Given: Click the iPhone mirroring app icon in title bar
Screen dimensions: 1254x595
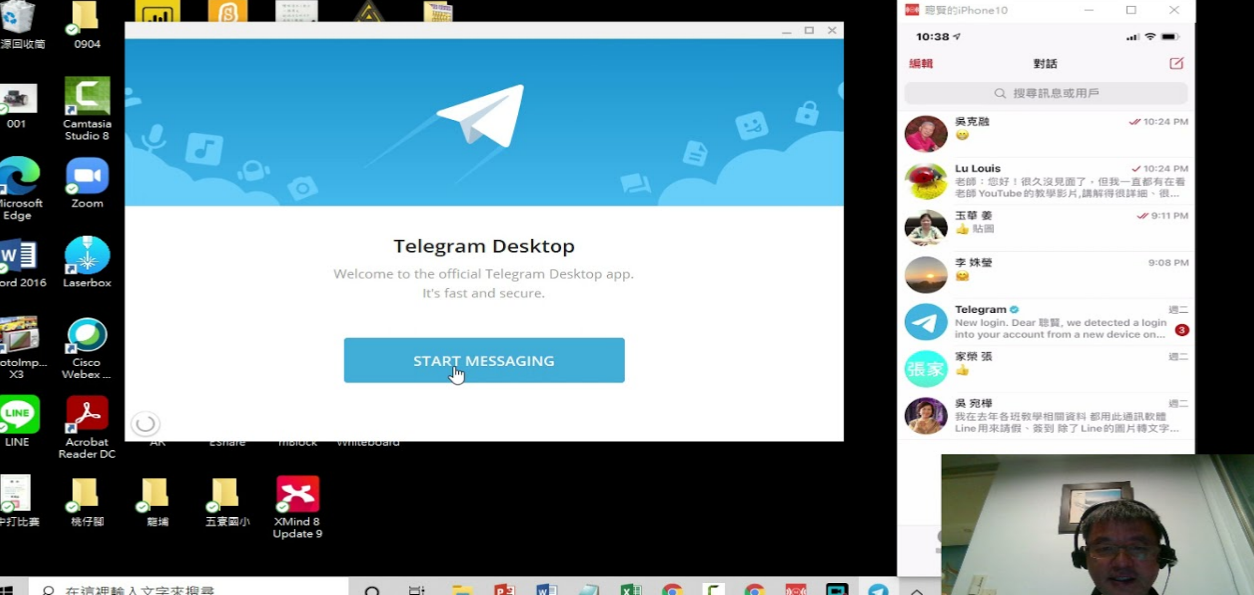Looking at the screenshot, I should [x=911, y=10].
